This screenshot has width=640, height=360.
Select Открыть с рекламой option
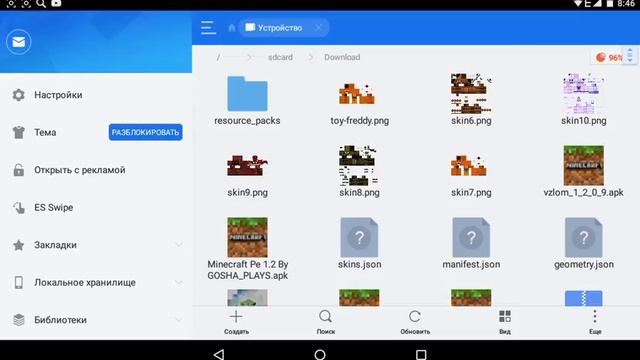click(x=96, y=170)
